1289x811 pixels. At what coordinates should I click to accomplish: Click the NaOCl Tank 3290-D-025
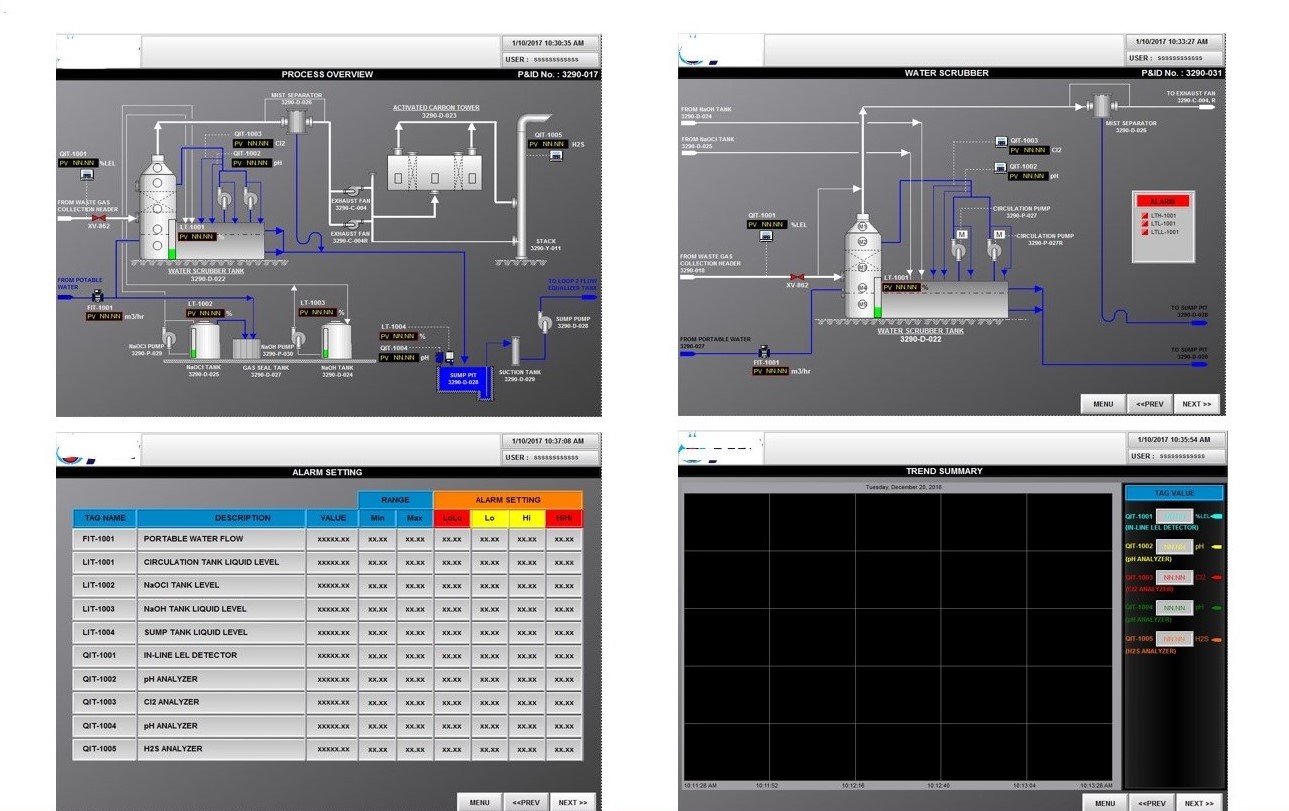point(205,339)
